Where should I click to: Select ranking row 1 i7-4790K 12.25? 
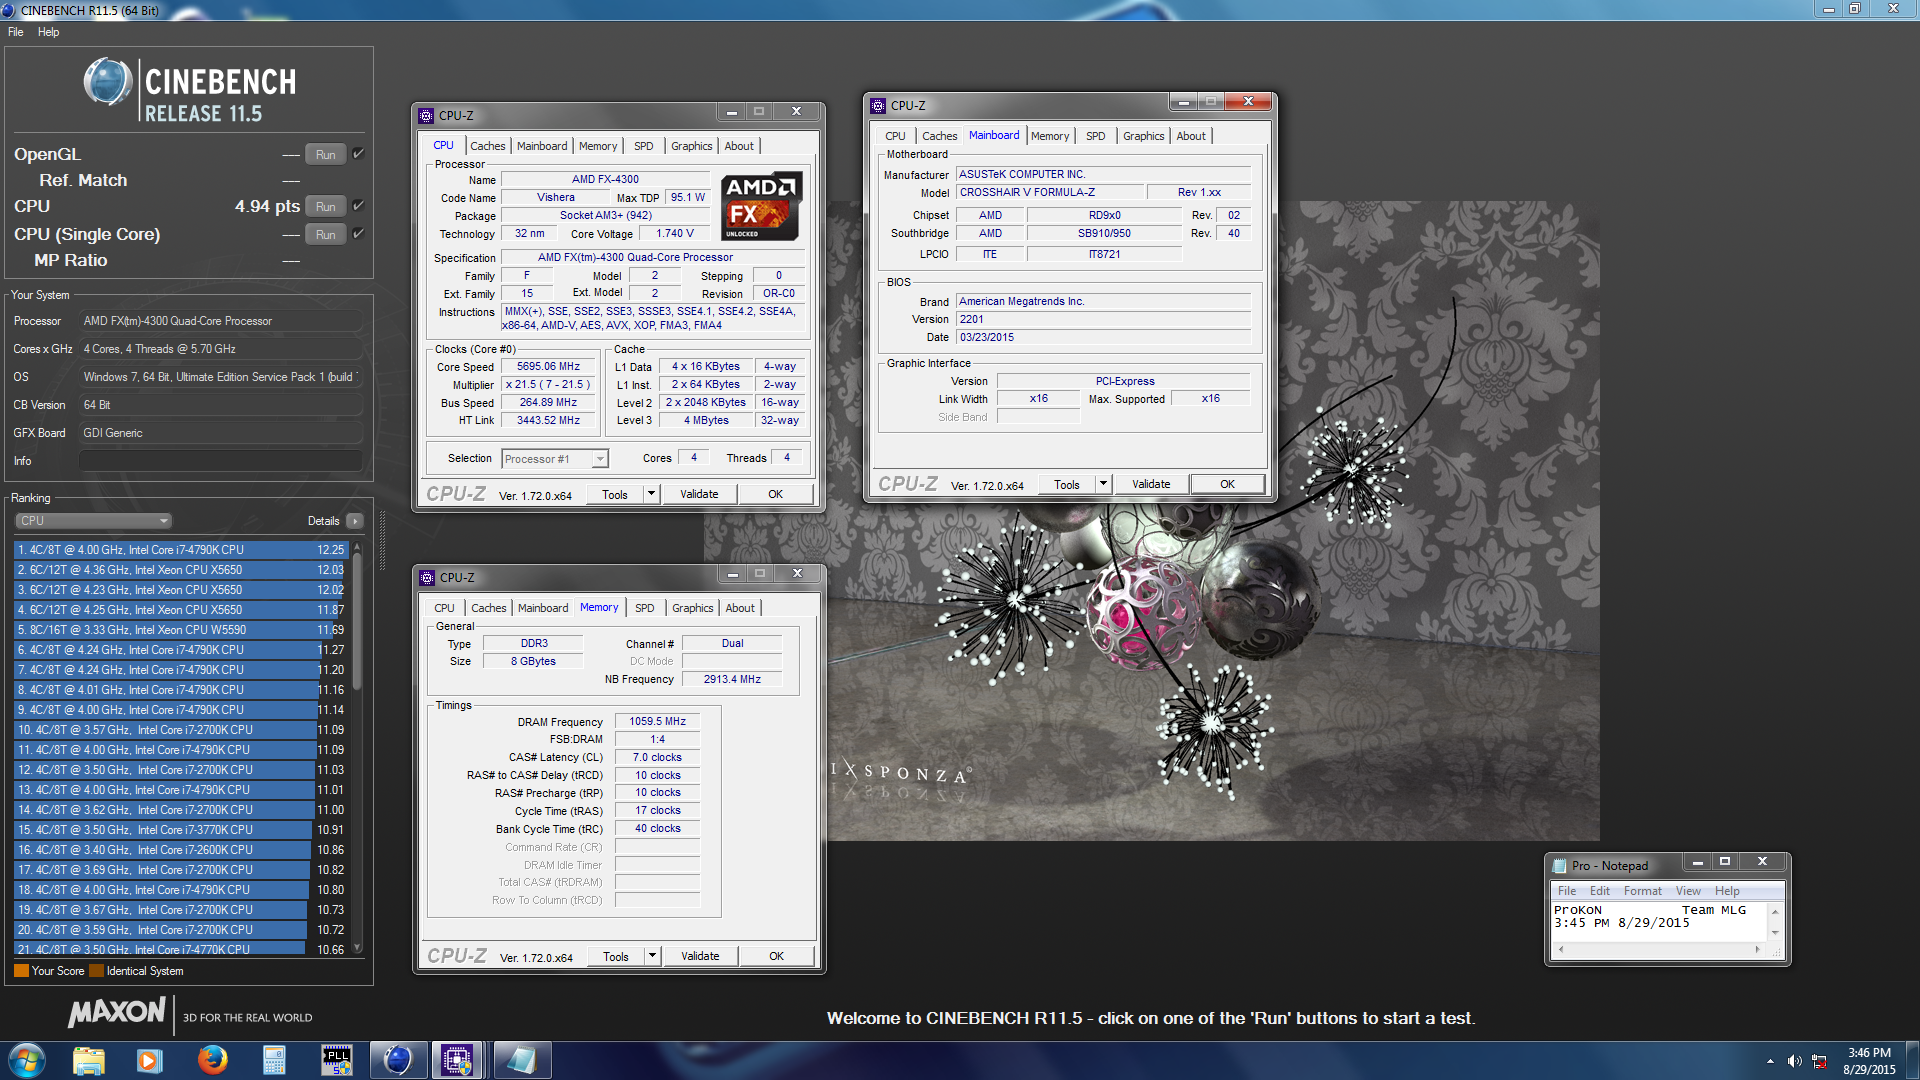[181, 550]
